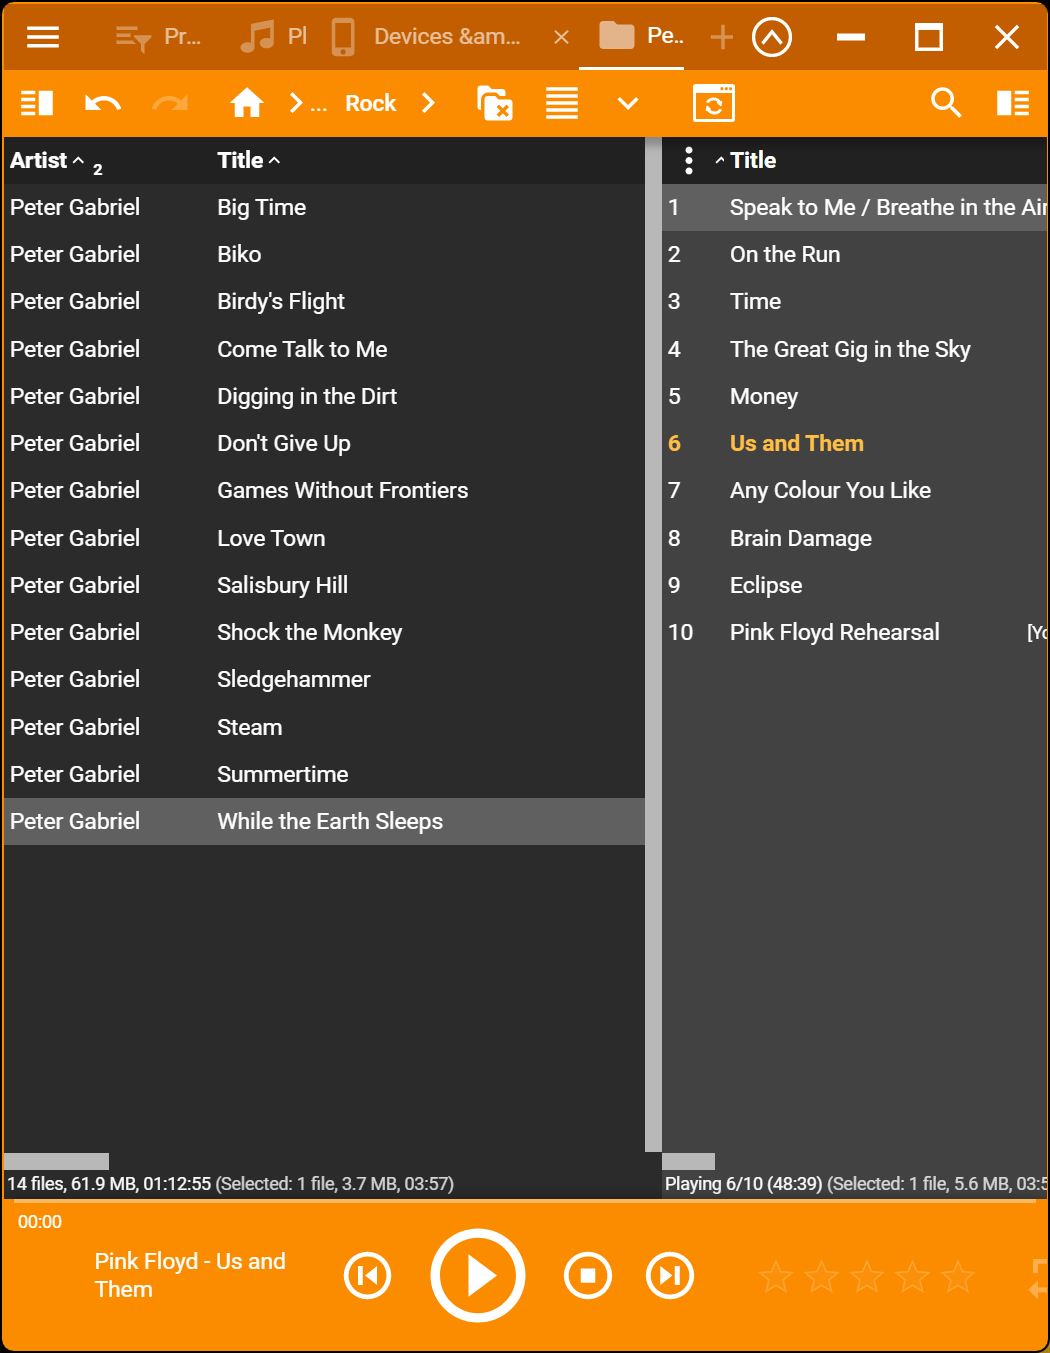Open the hamburger main menu
This screenshot has height=1353, width=1050.
43,38
